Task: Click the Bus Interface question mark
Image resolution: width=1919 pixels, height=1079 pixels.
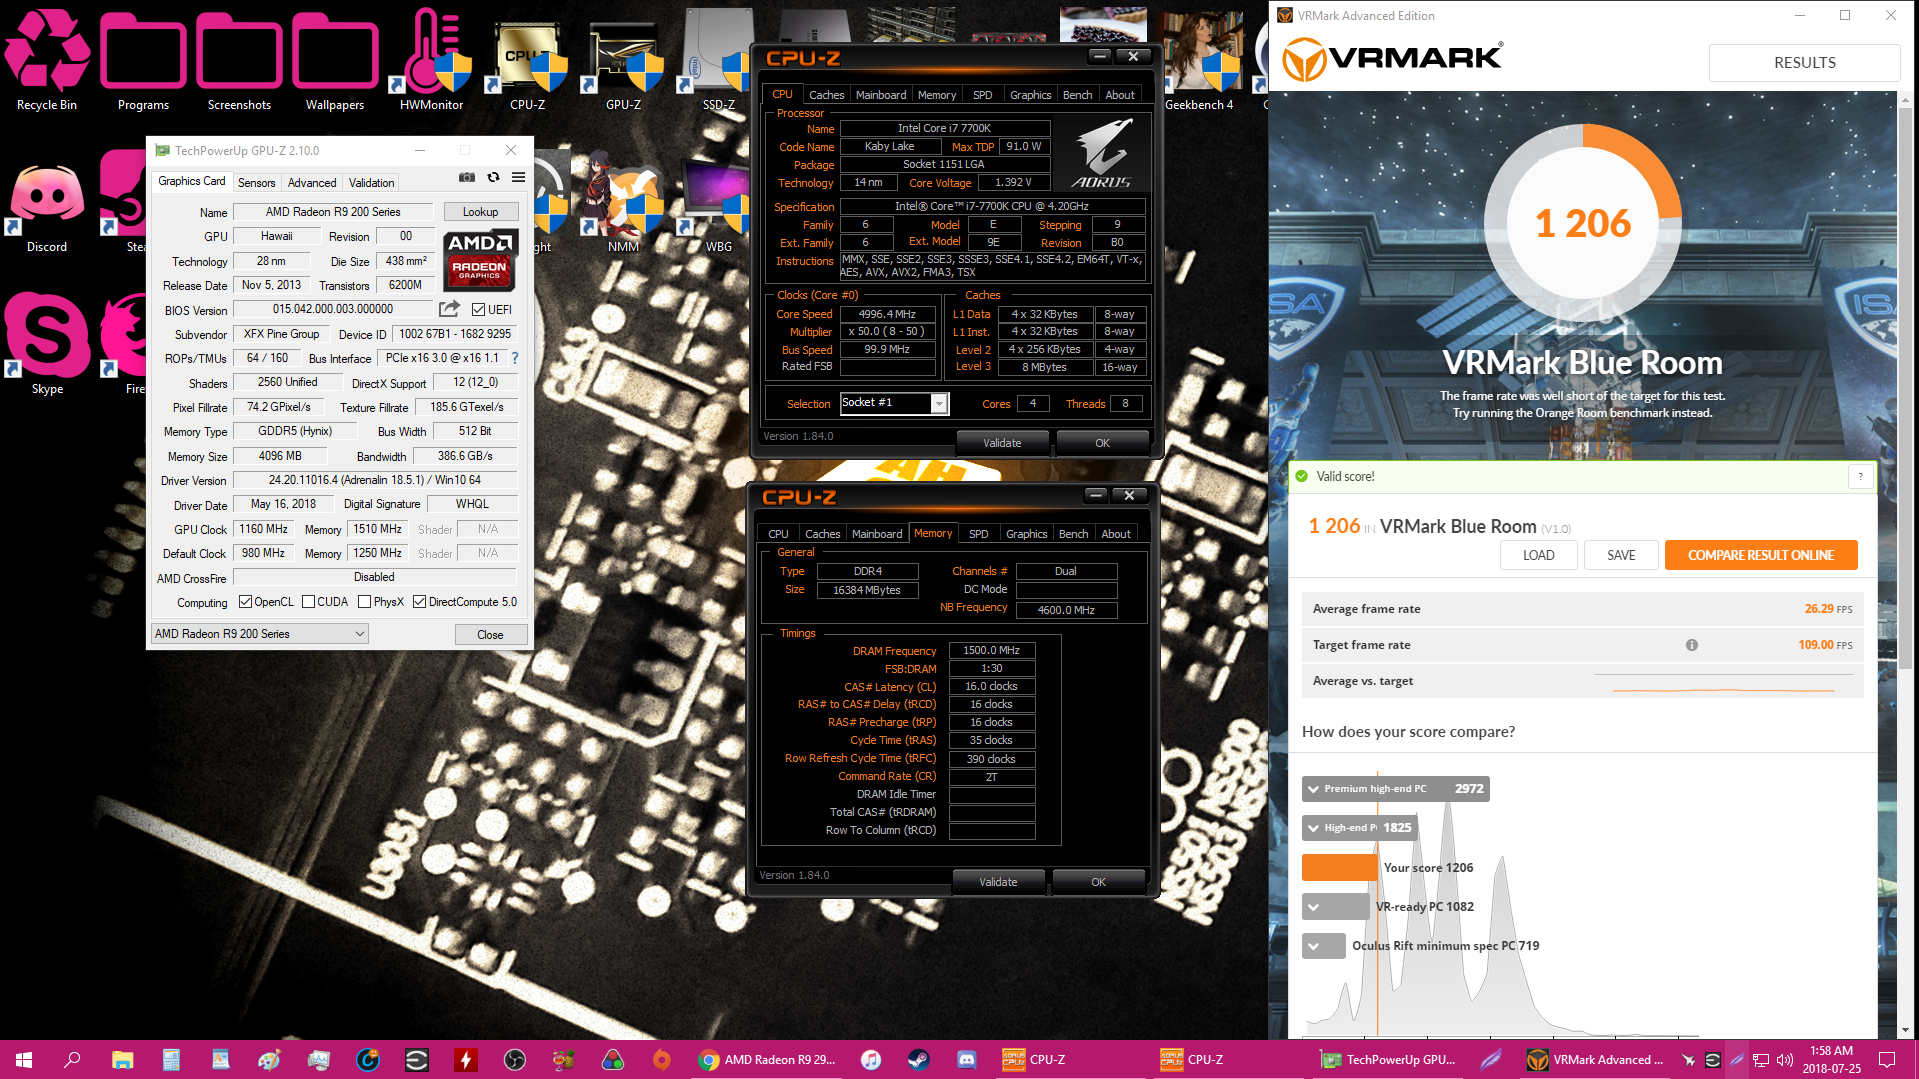Action: tap(515, 358)
